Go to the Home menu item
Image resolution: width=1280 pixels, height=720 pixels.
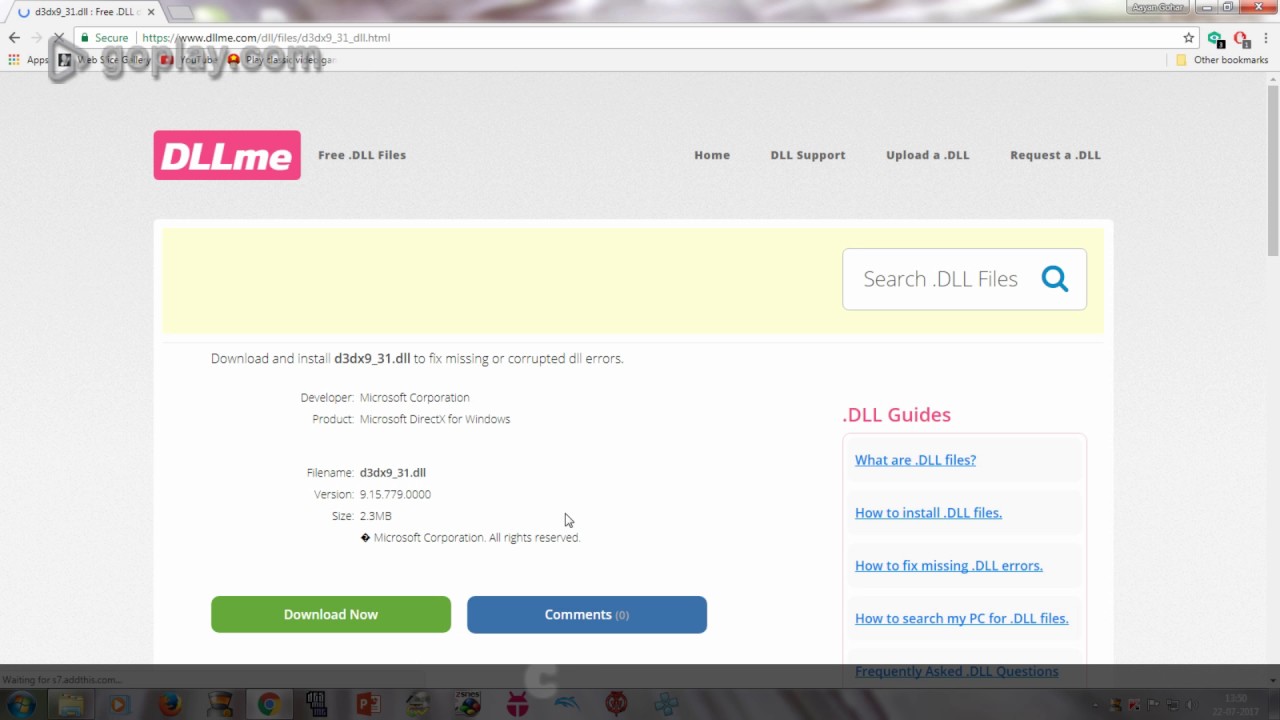click(x=712, y=155)
